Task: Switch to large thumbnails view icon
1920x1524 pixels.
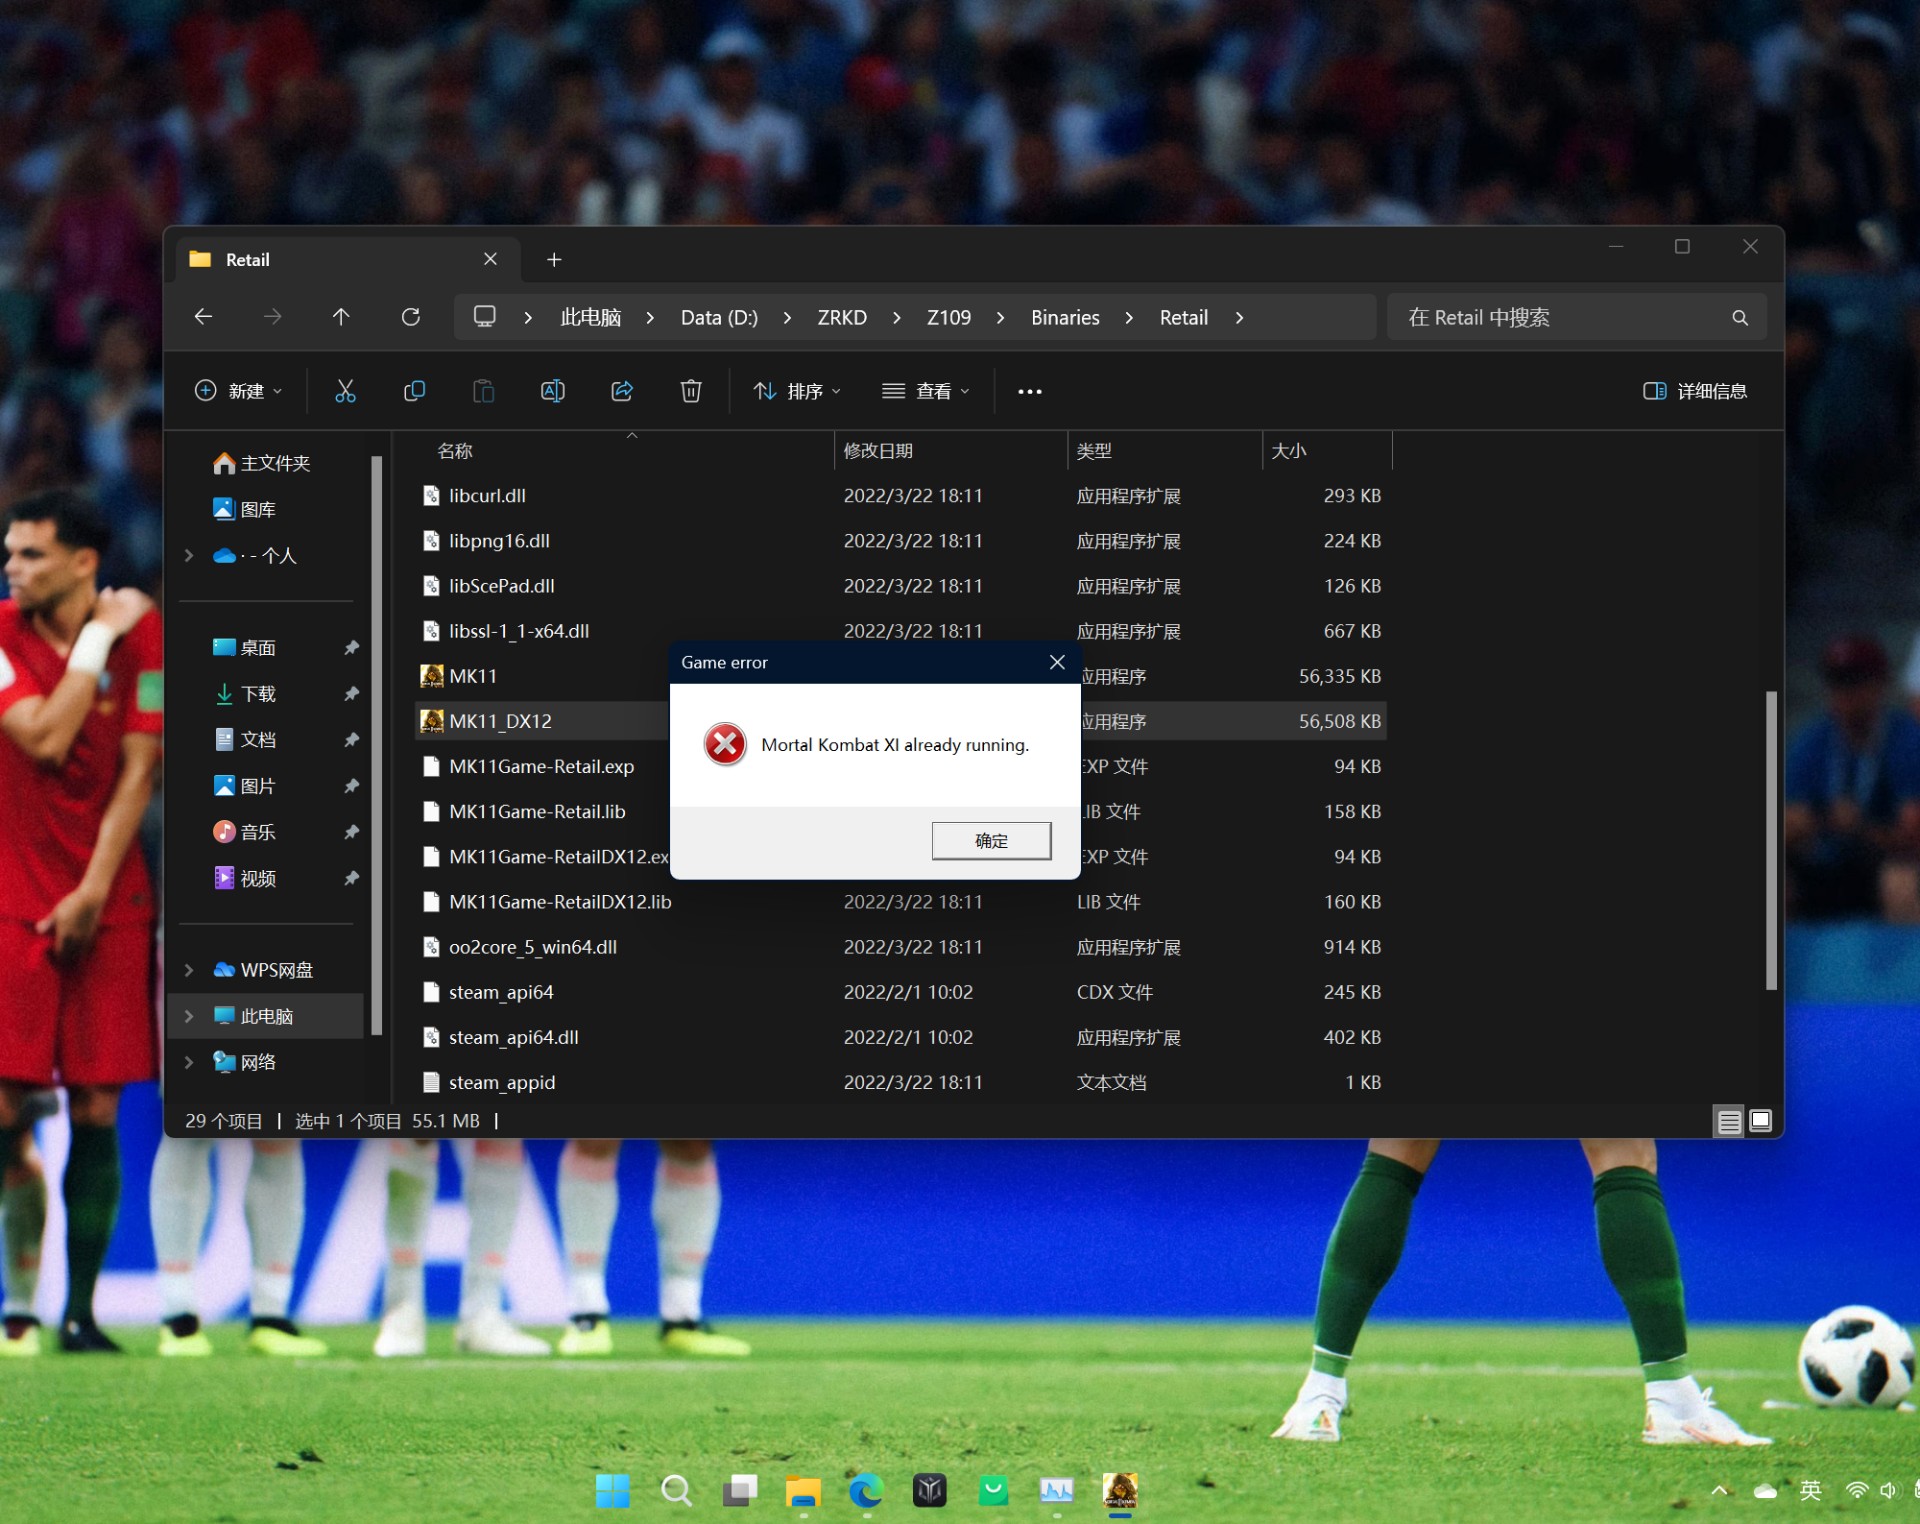Action: pyautogui.click(x=1761, y=1121)
